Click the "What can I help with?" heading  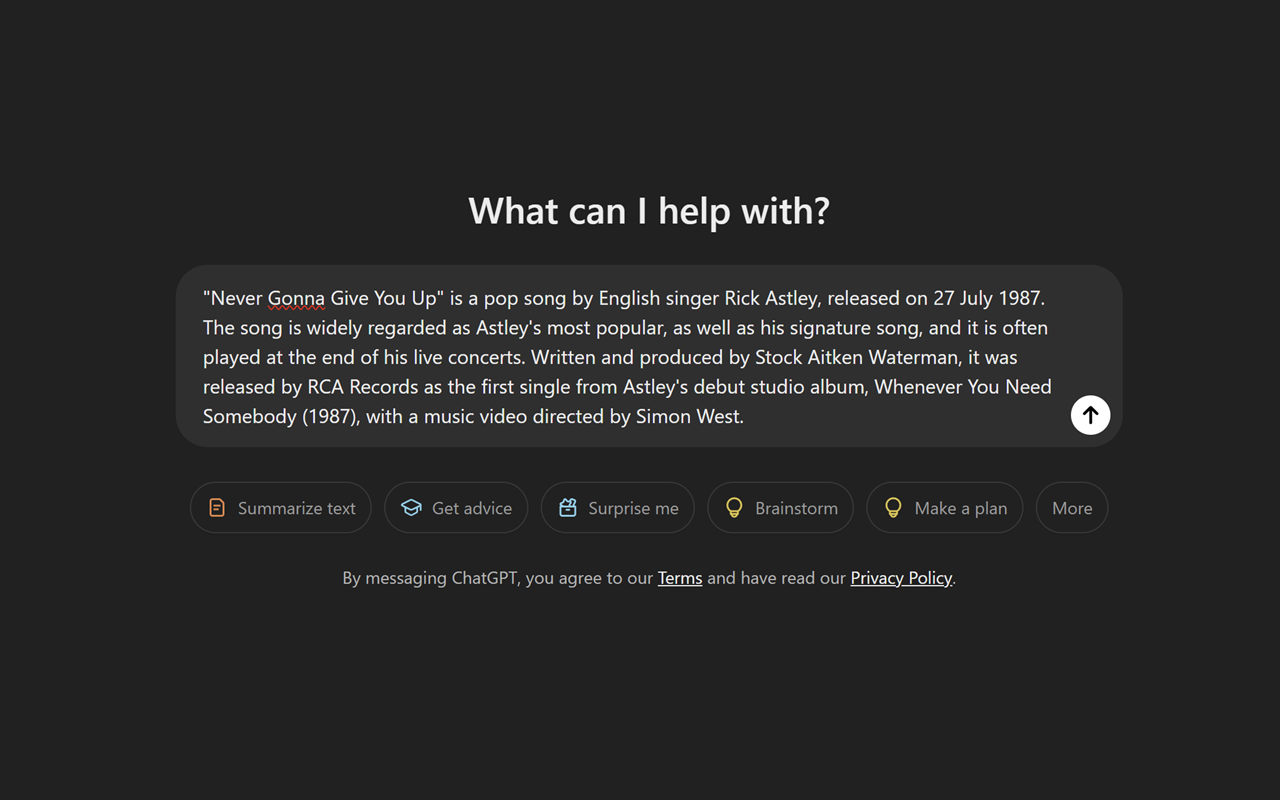click(x=649, y=211)
